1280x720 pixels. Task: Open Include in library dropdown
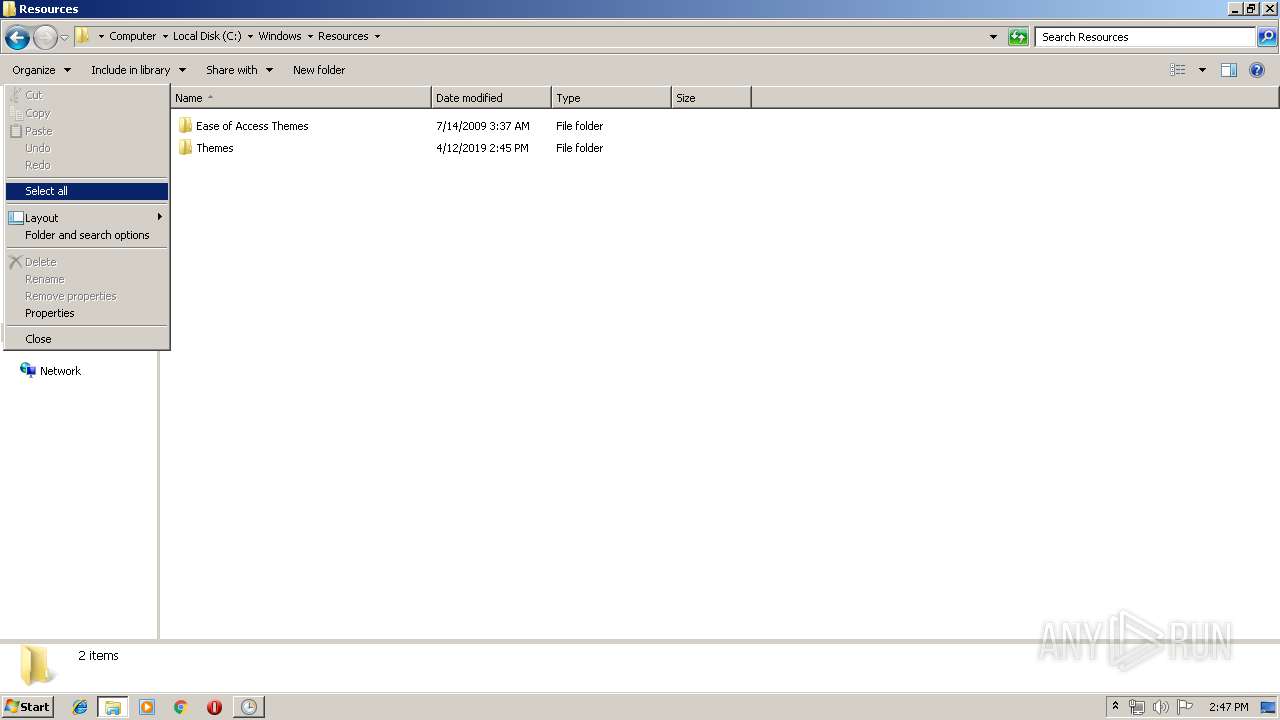point(138,70)
